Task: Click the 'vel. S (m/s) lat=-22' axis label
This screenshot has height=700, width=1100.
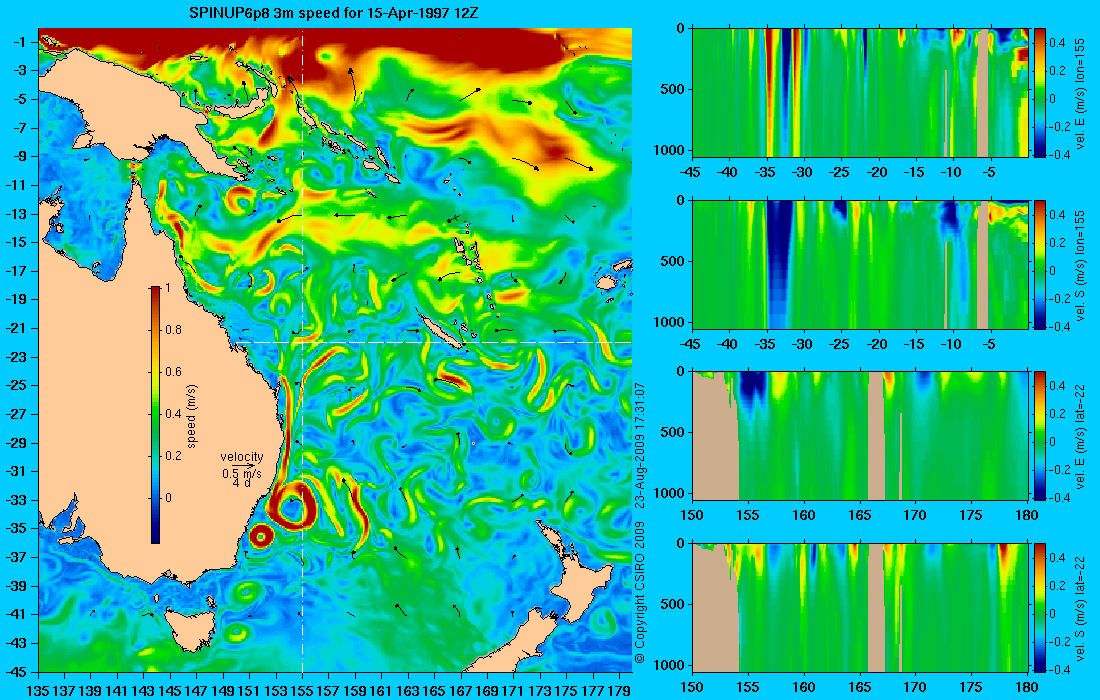Action: click(x=1080, y=607)
